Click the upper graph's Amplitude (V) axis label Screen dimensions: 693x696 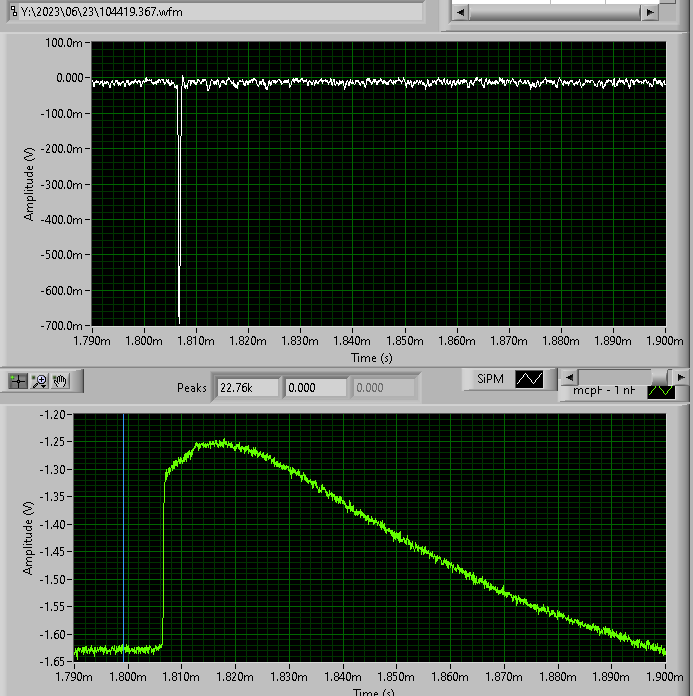click(x=29, y=184)
